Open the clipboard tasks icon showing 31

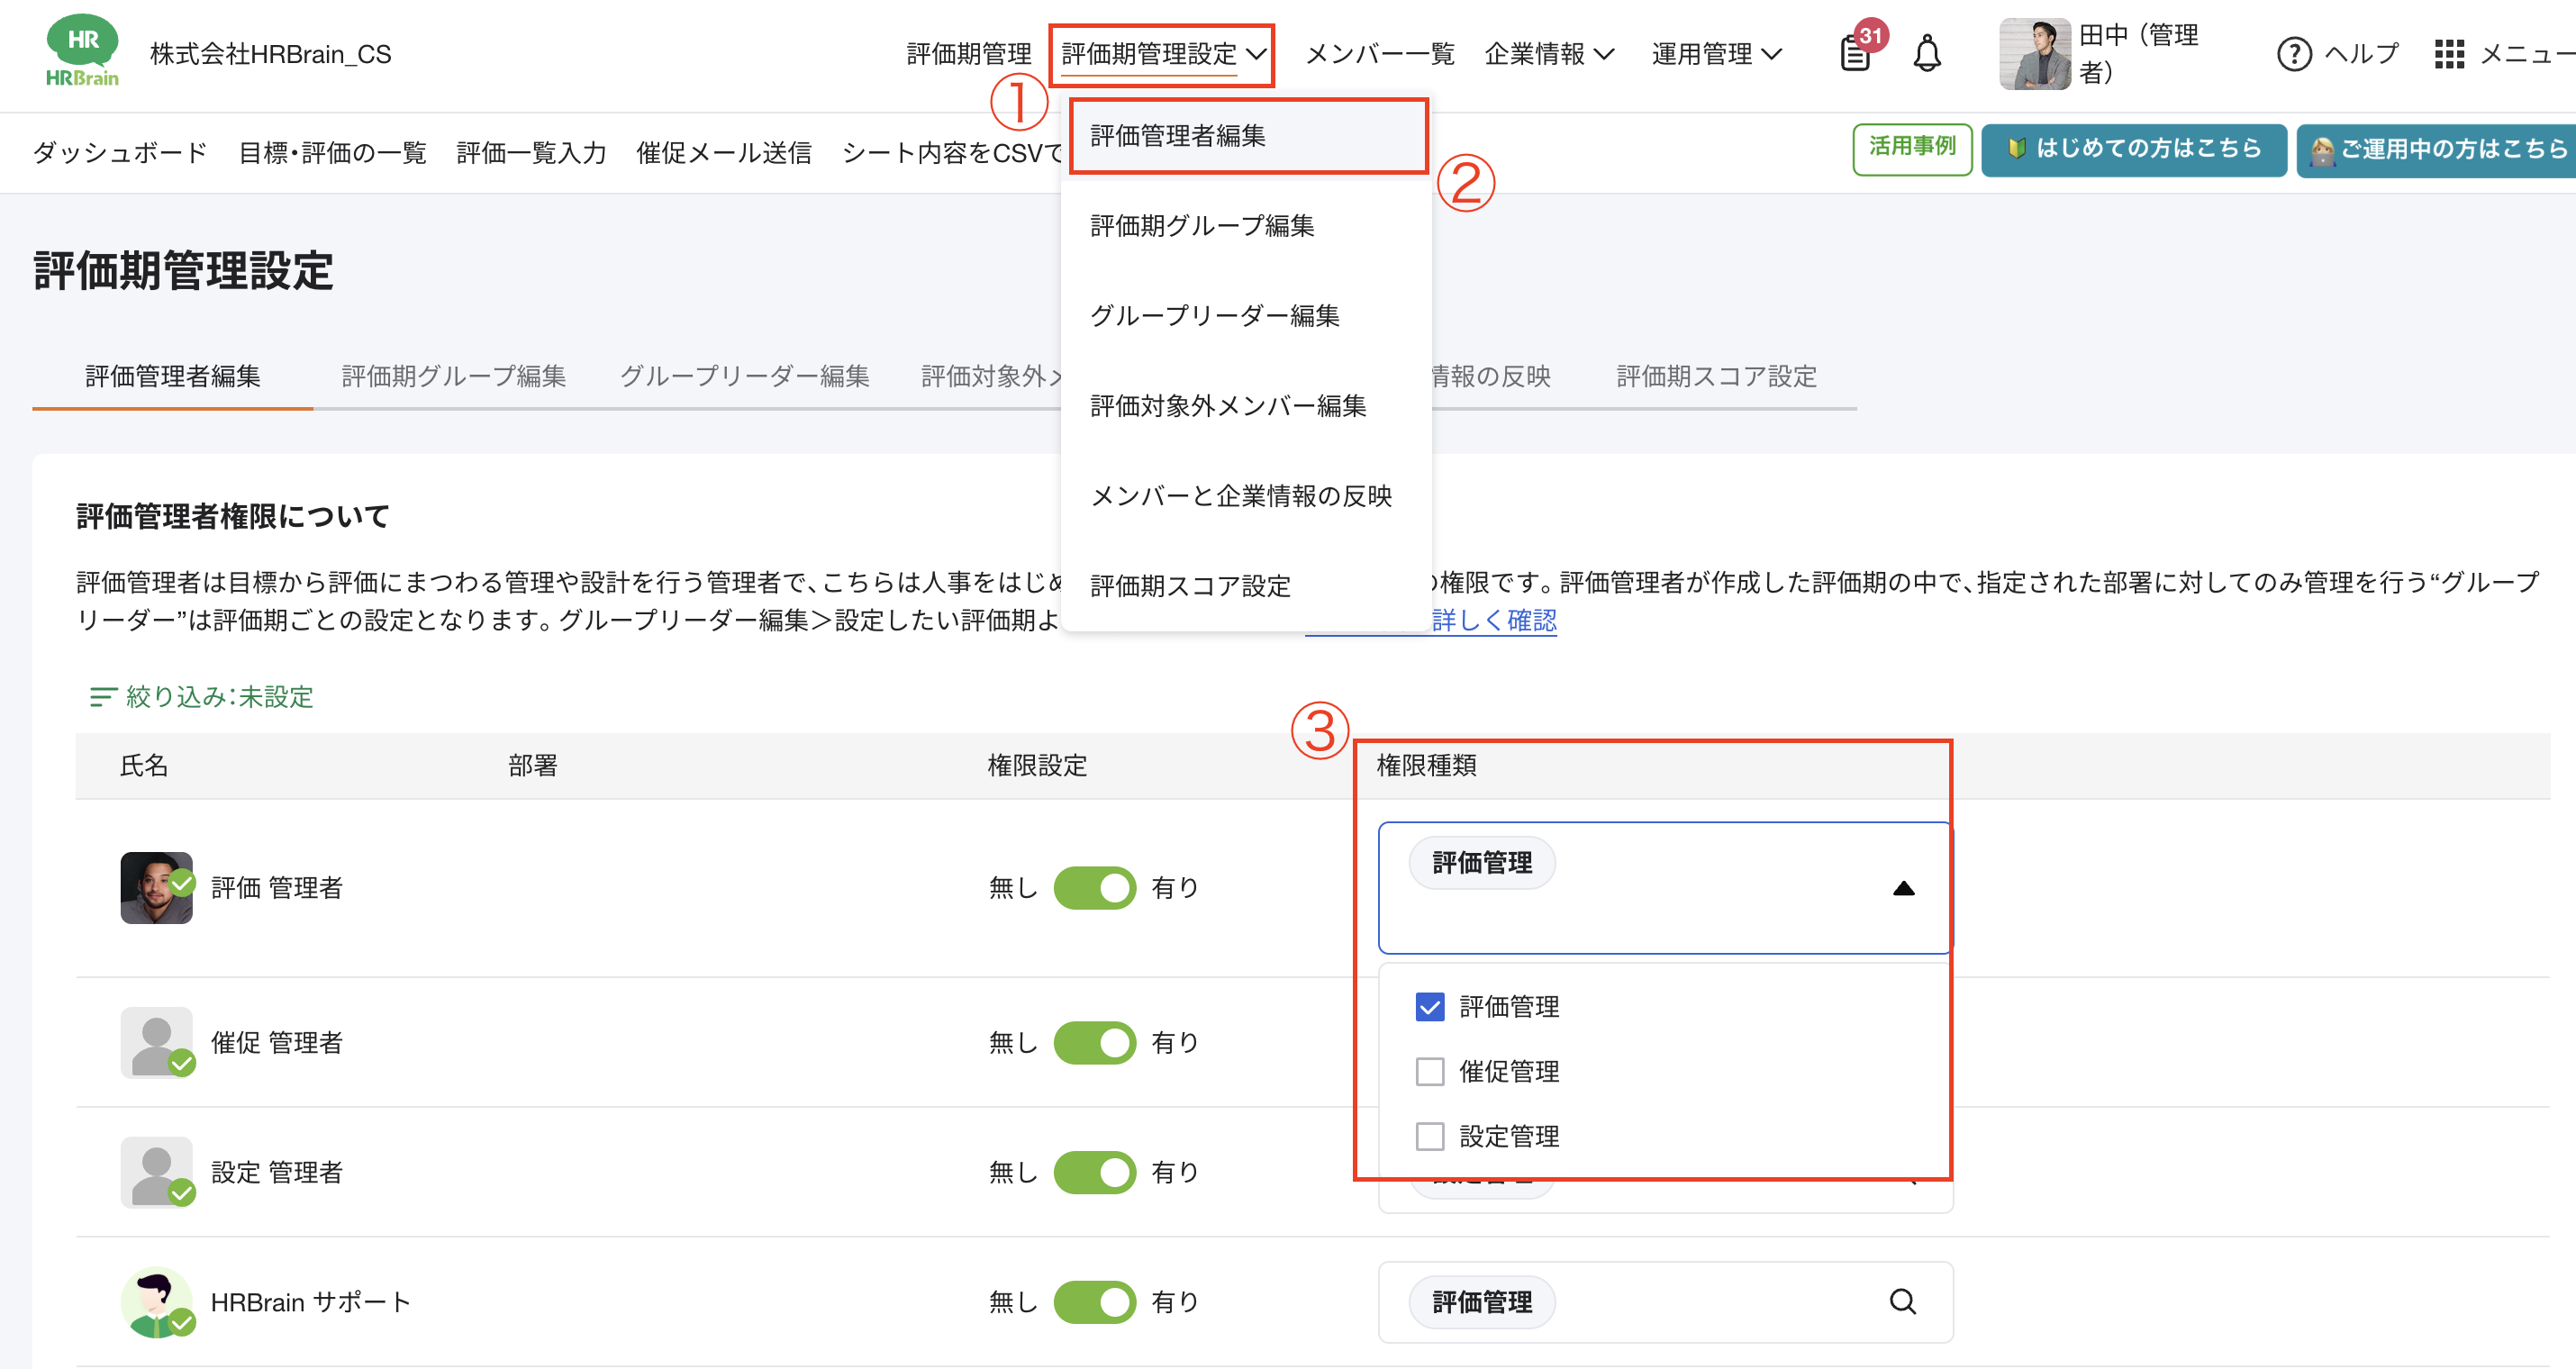(1856, 54)
